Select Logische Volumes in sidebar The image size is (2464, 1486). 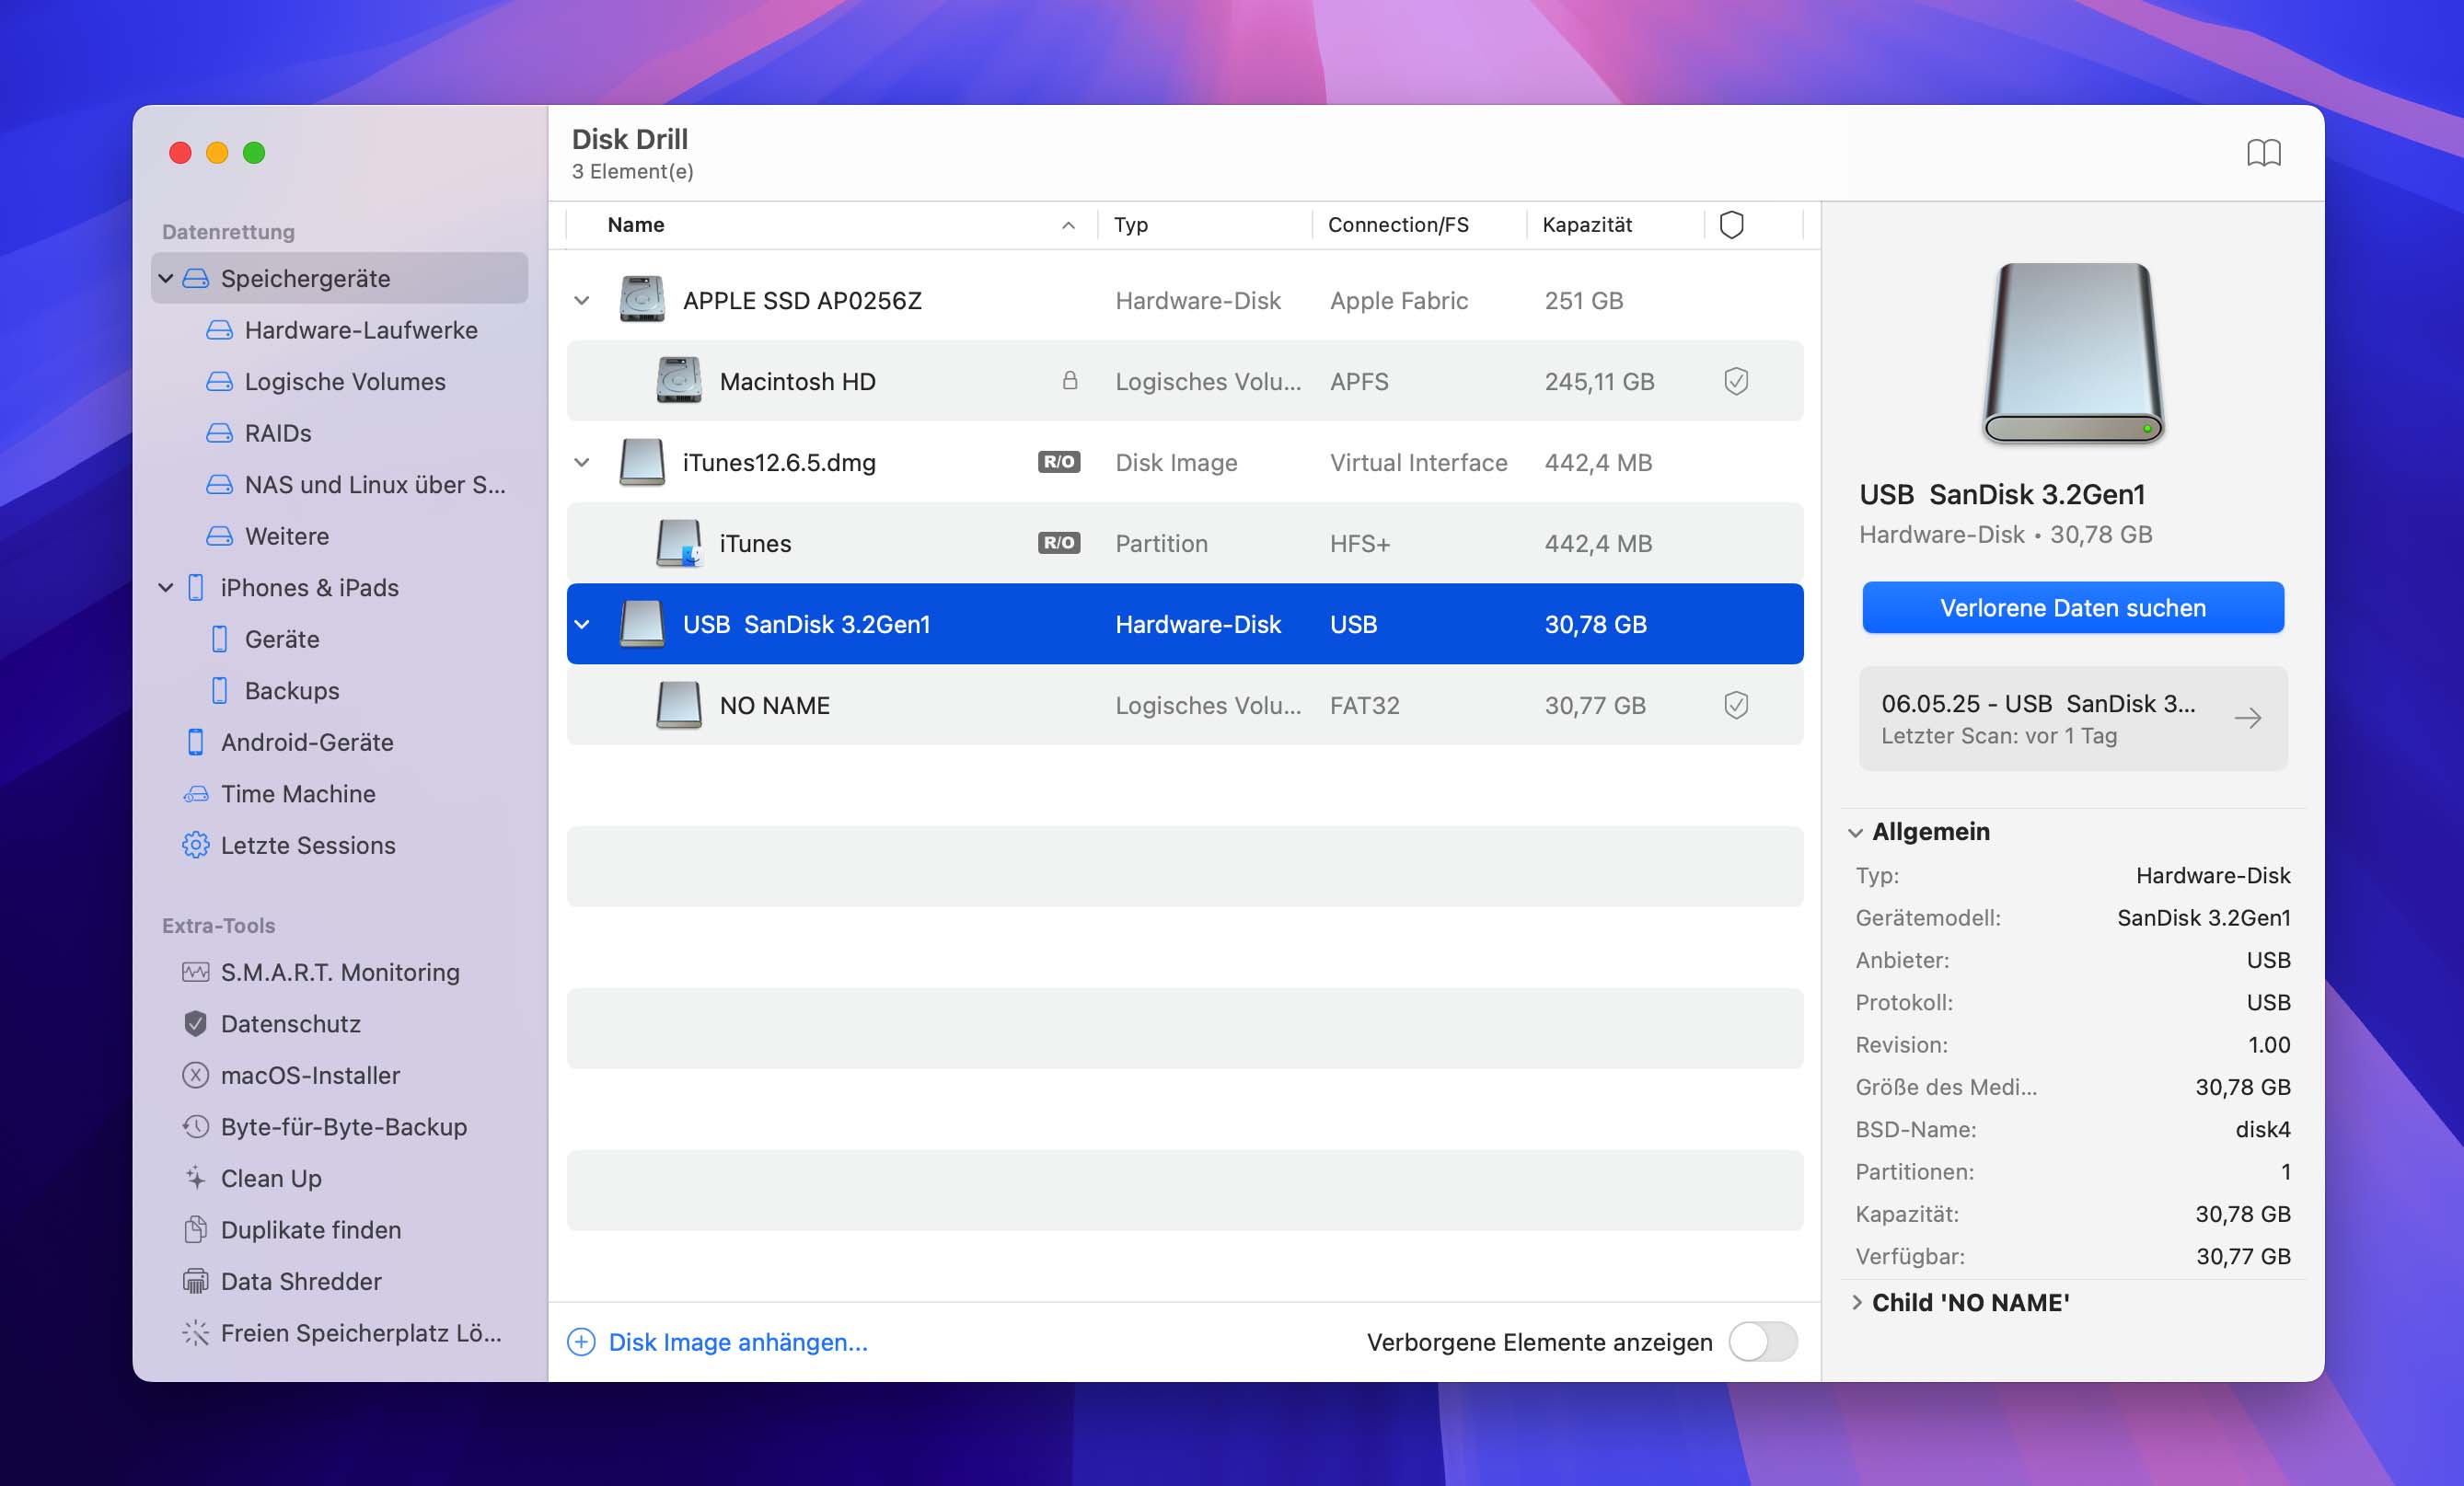tap(344, 381)
